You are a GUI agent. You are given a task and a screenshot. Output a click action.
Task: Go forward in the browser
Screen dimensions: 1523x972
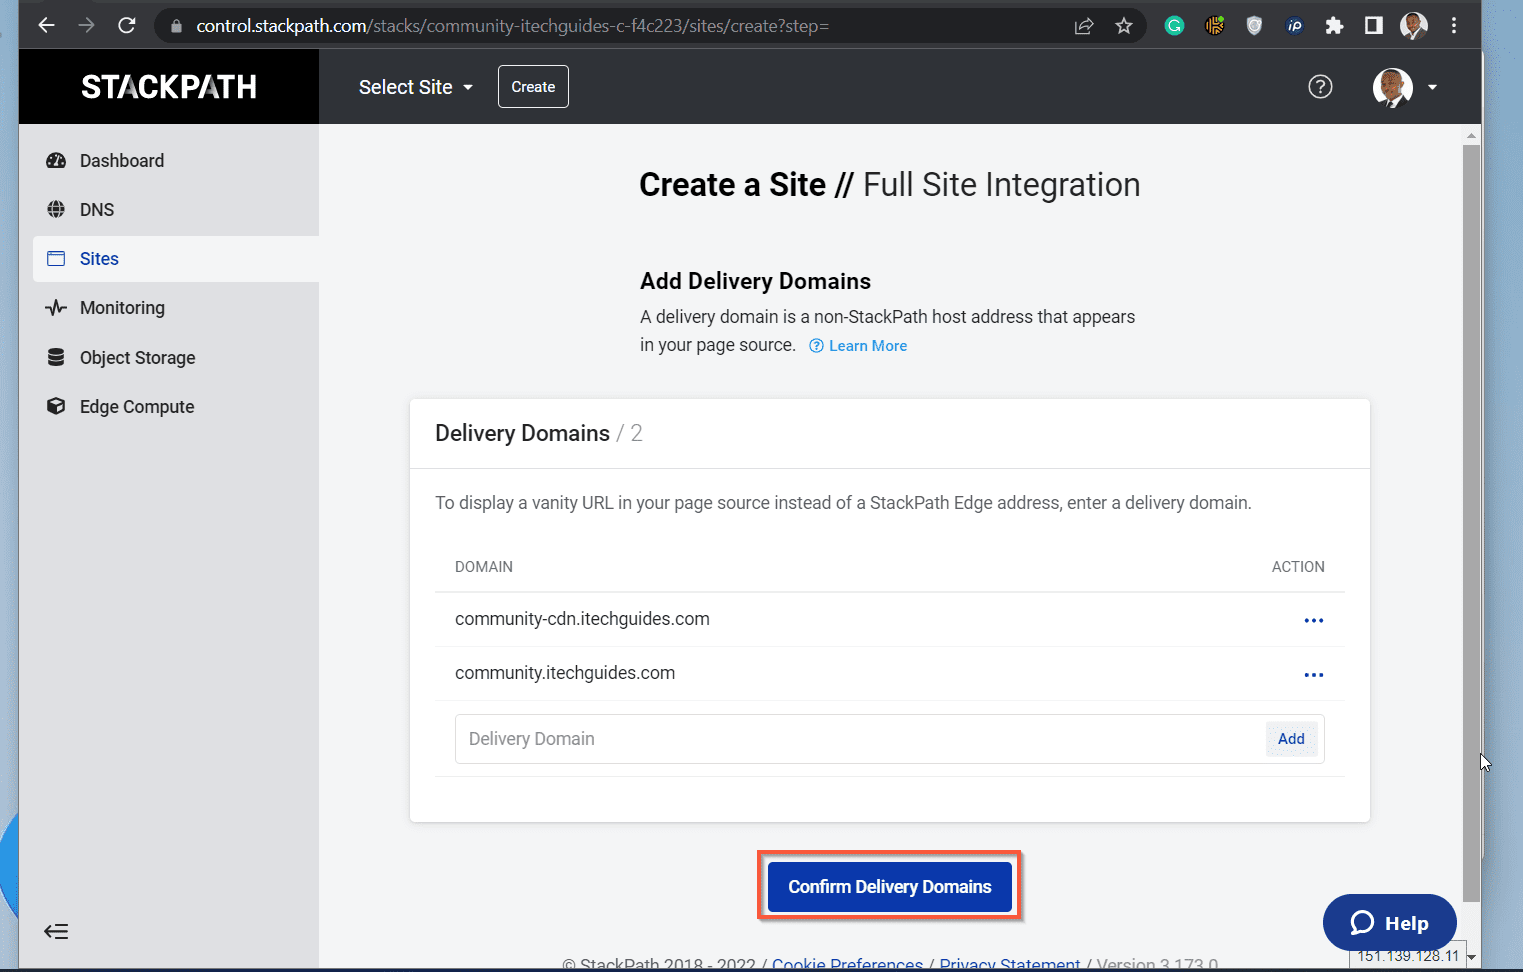(87, 26)
